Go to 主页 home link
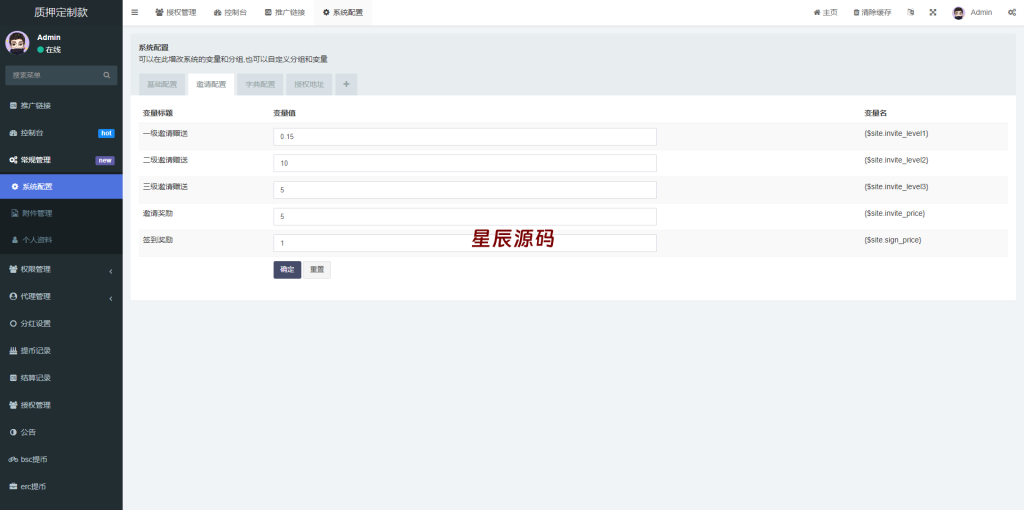 [825, 12]
